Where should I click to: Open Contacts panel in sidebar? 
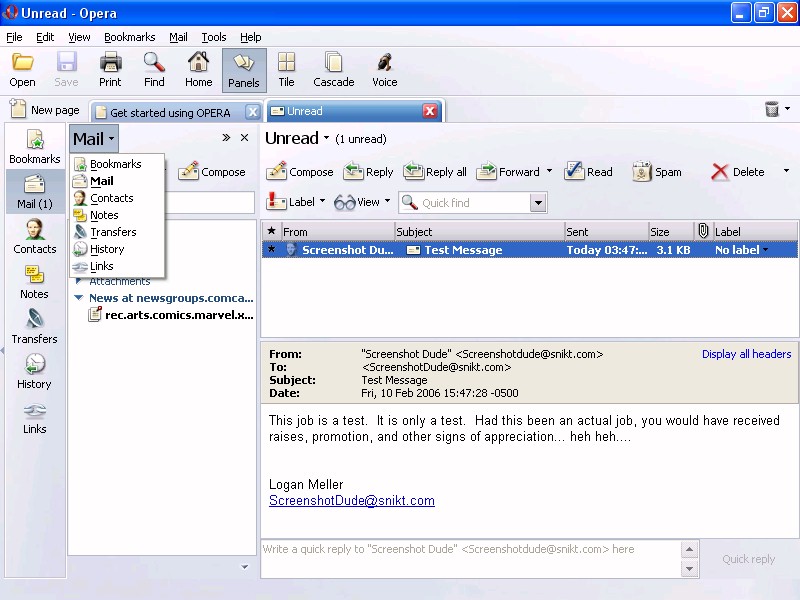coord(35,236)
